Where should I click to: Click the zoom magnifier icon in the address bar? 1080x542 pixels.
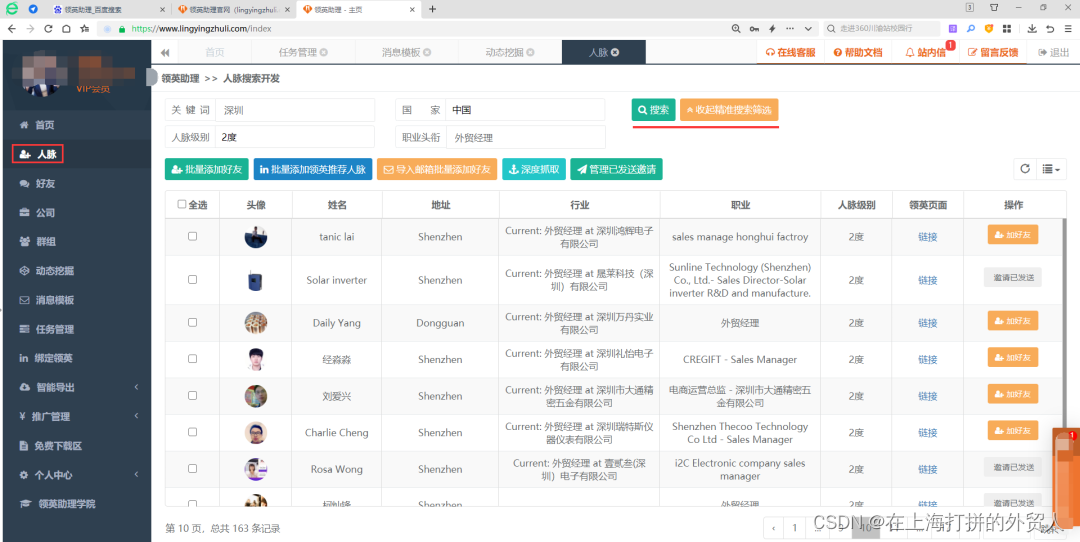[x=736, y=29]
